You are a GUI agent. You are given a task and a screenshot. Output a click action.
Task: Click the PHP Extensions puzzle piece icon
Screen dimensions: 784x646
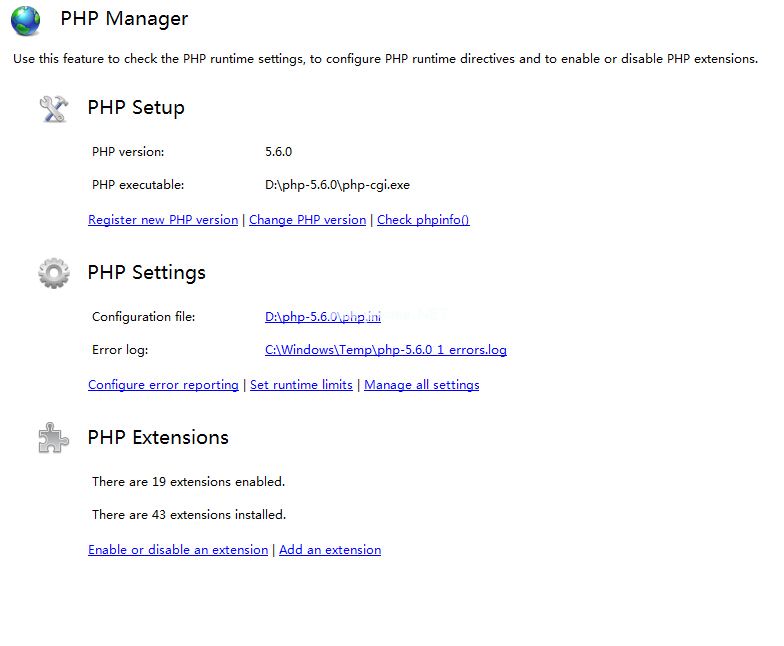[x=54, y=438]
